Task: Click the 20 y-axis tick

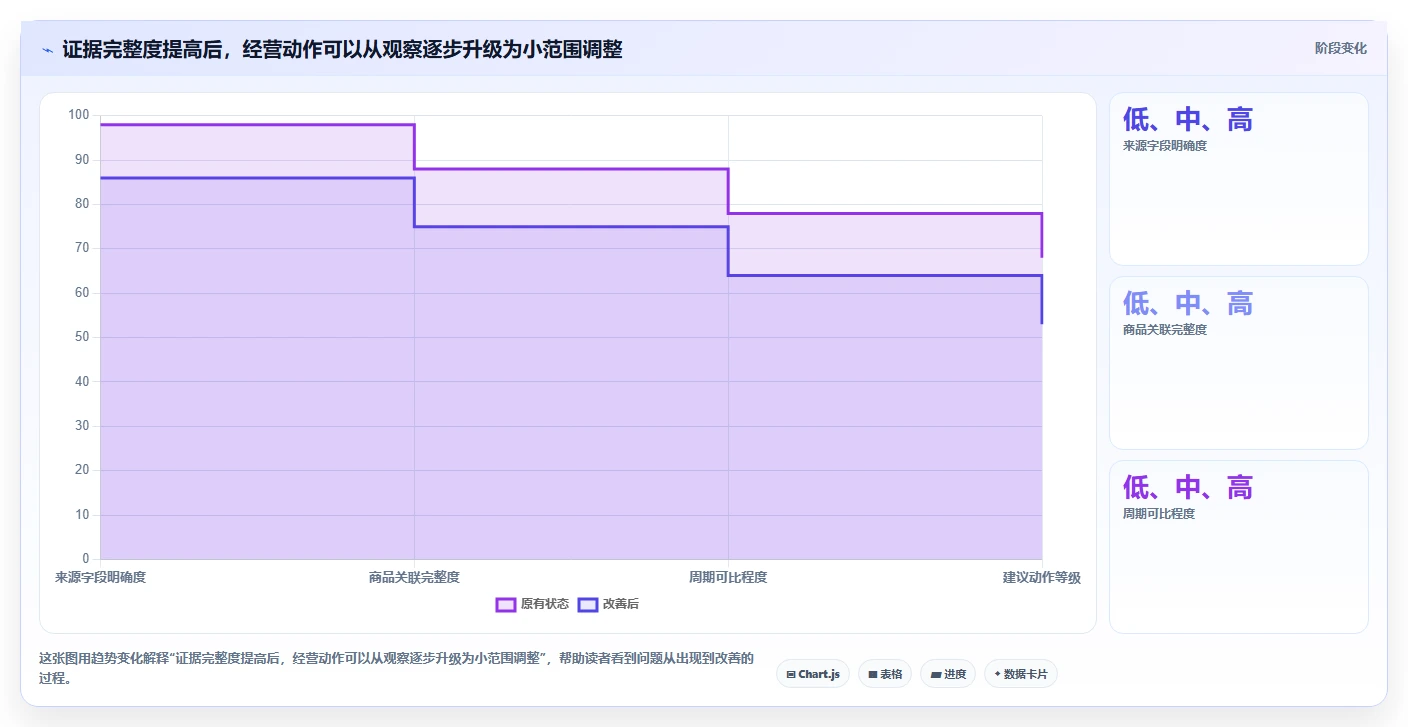Action: [x=82, y=470]
